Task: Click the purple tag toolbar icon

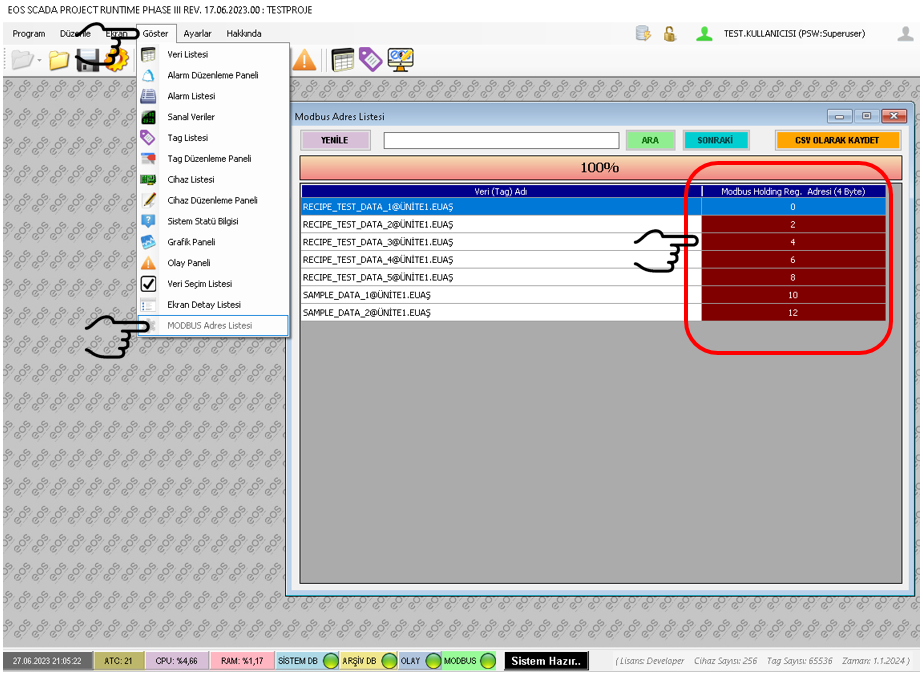Action: pyautogui.click(x=371, y=59)
